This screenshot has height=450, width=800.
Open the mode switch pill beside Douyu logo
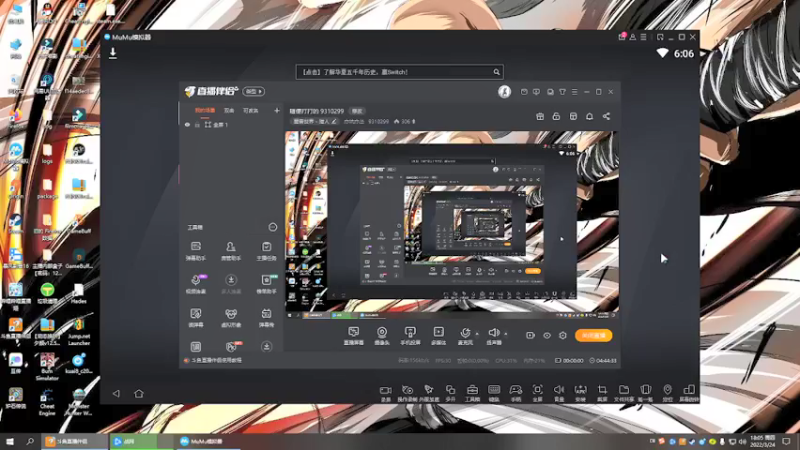pyautogui.click(x=254, y=91)
